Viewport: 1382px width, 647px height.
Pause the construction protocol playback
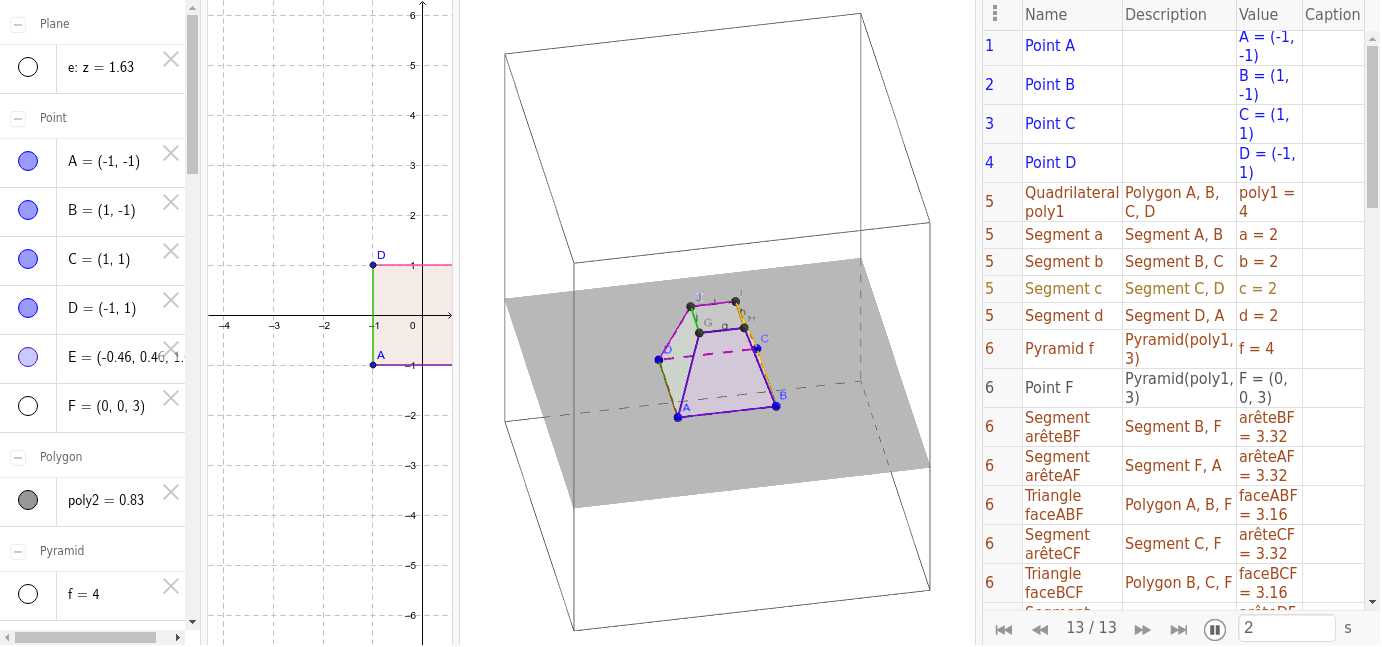click(1215, 629)
